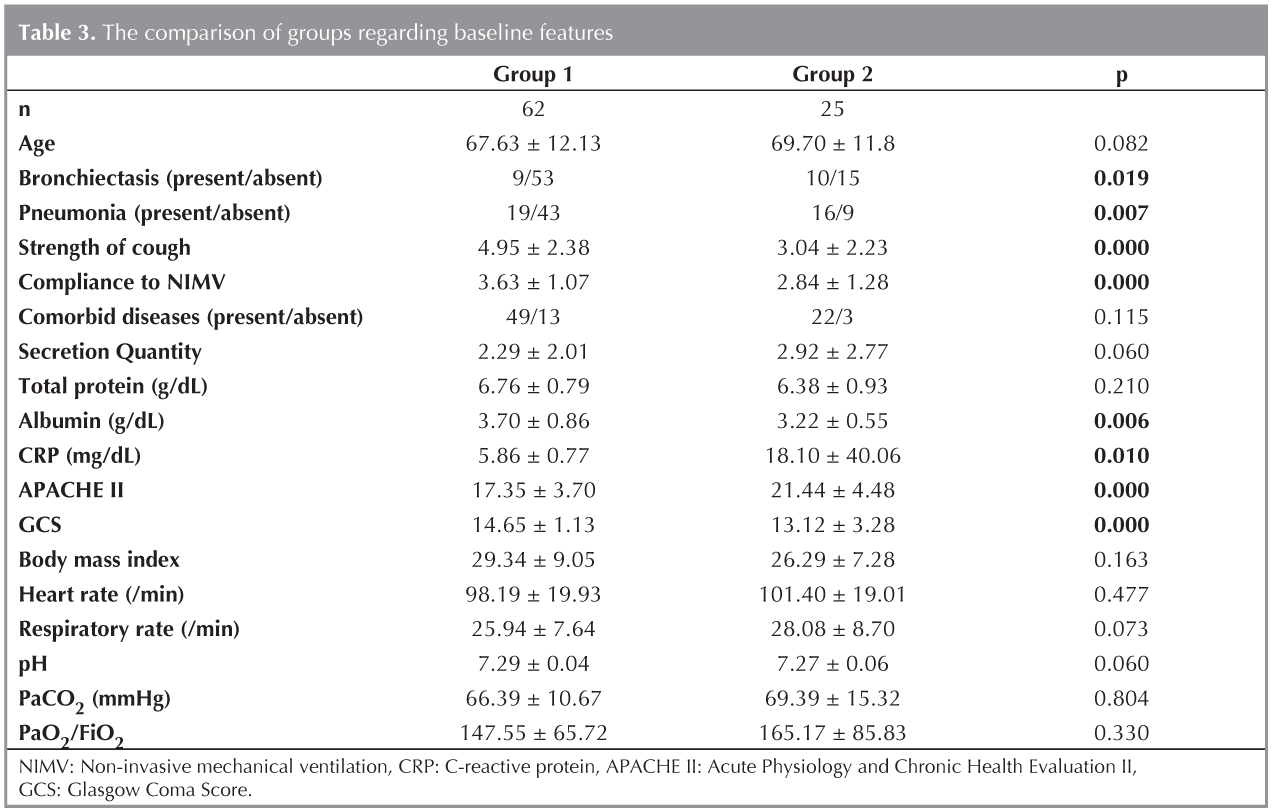The image size is (1272, 812).
Task: Click the Age row label
Action: pos(35,144)
